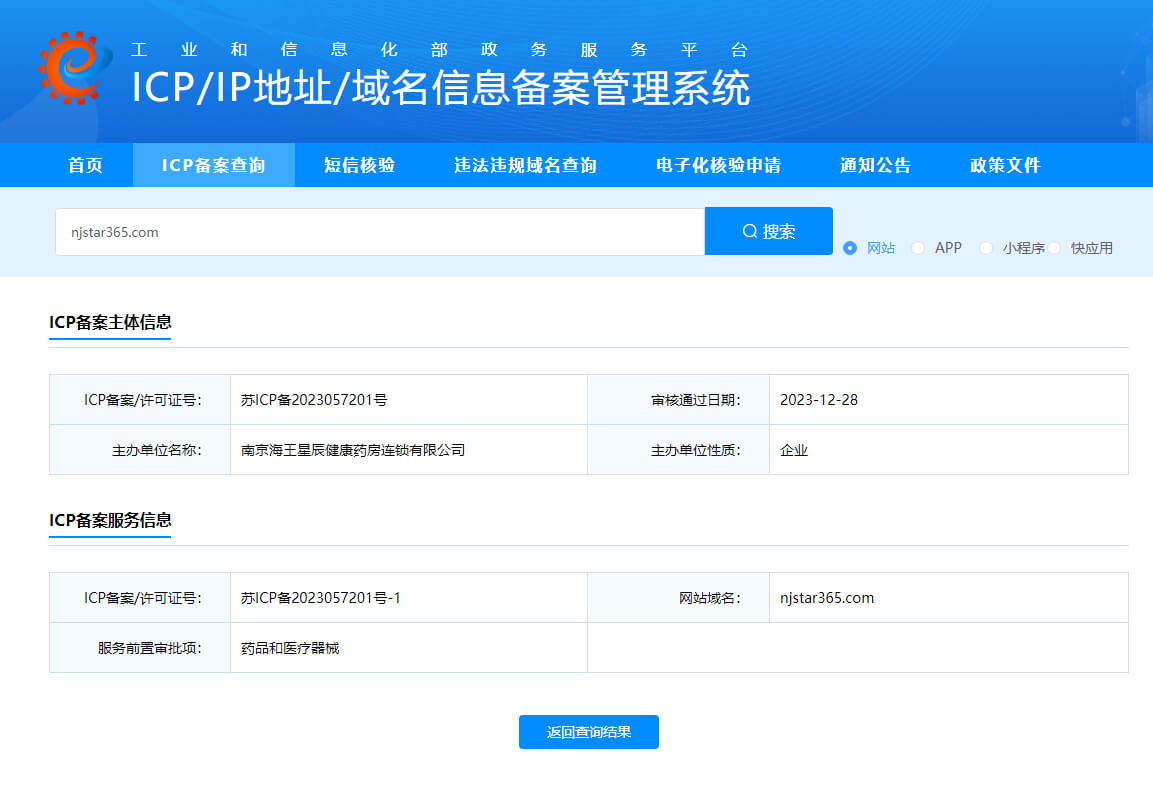Click 工业和信息化部政务服务平台 subtitle text

(x=439, y=49)
